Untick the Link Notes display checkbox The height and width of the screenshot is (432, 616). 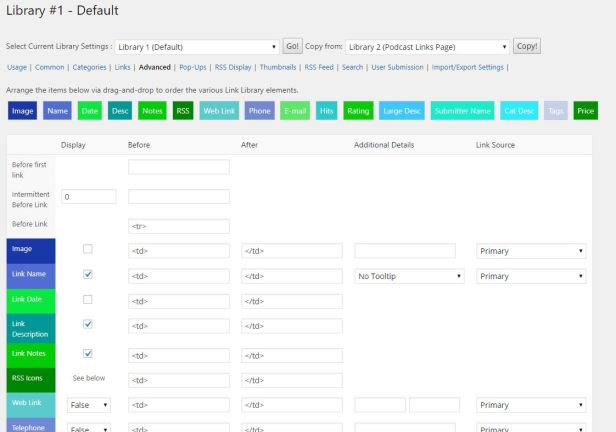pos(88,353)
